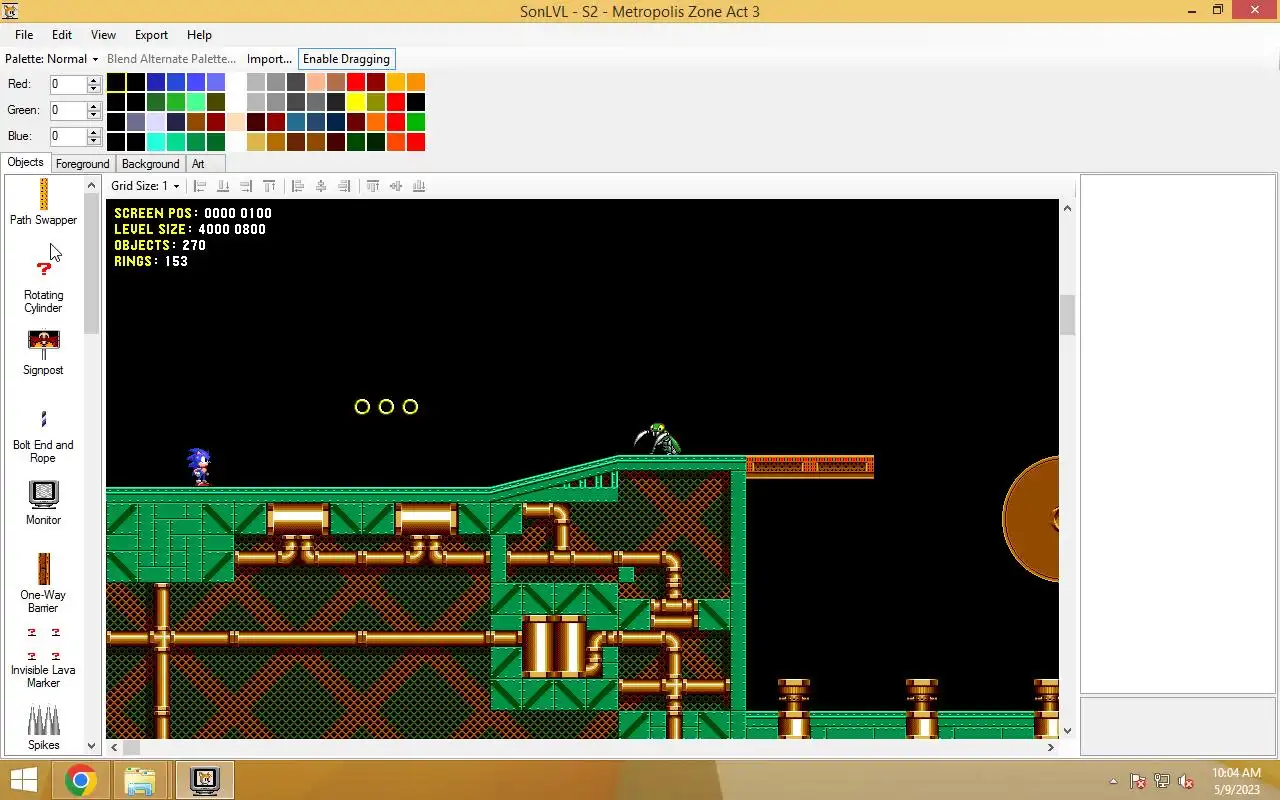The height and width of the screenshot is (800, 1280).
Task: Select the mantis badnik on the ledge
Action: tap(658, 439)
